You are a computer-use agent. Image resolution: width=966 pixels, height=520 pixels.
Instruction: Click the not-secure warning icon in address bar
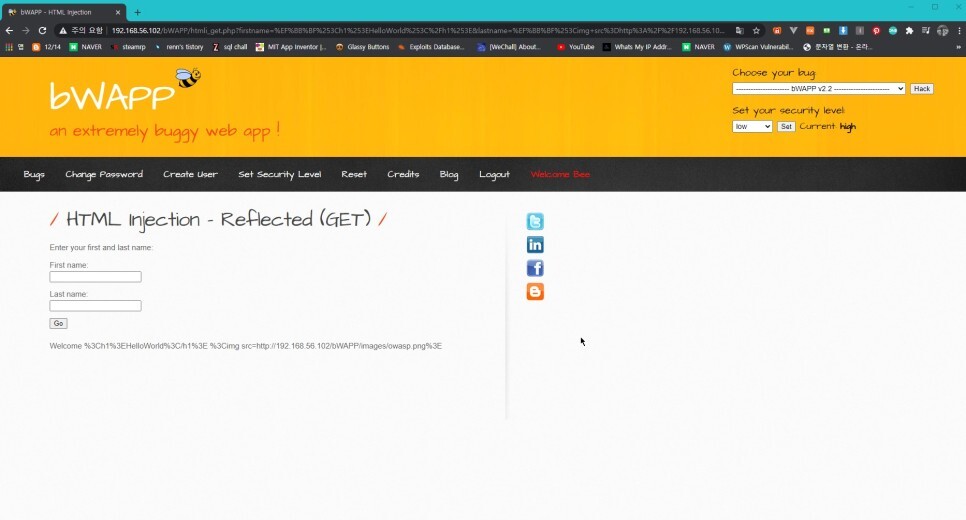coord(62,30)
